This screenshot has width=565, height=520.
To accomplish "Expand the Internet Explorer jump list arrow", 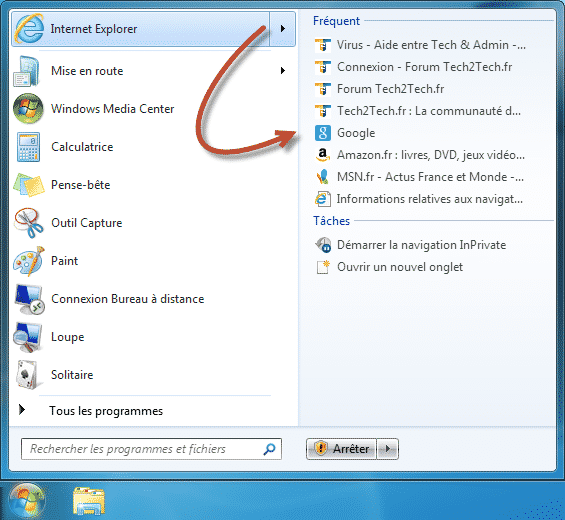I will 283,29.
